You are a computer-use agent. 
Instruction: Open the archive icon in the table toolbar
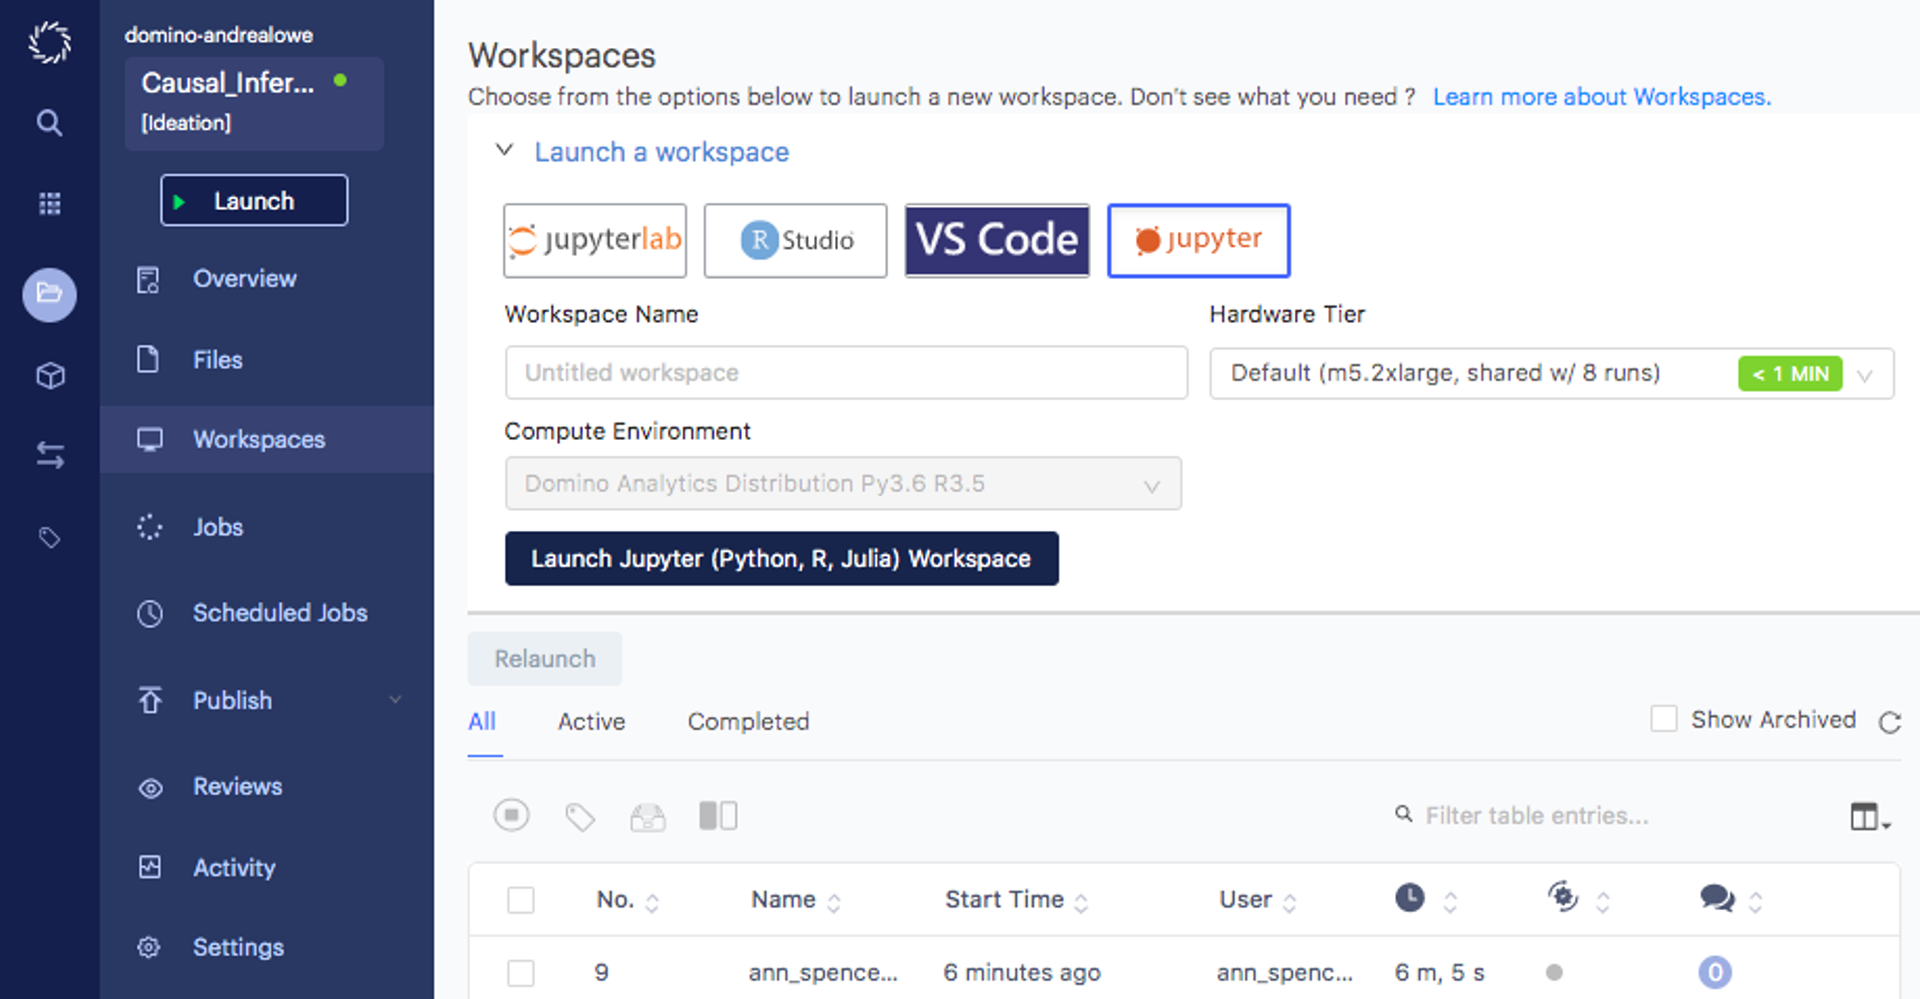pos(647,815)
